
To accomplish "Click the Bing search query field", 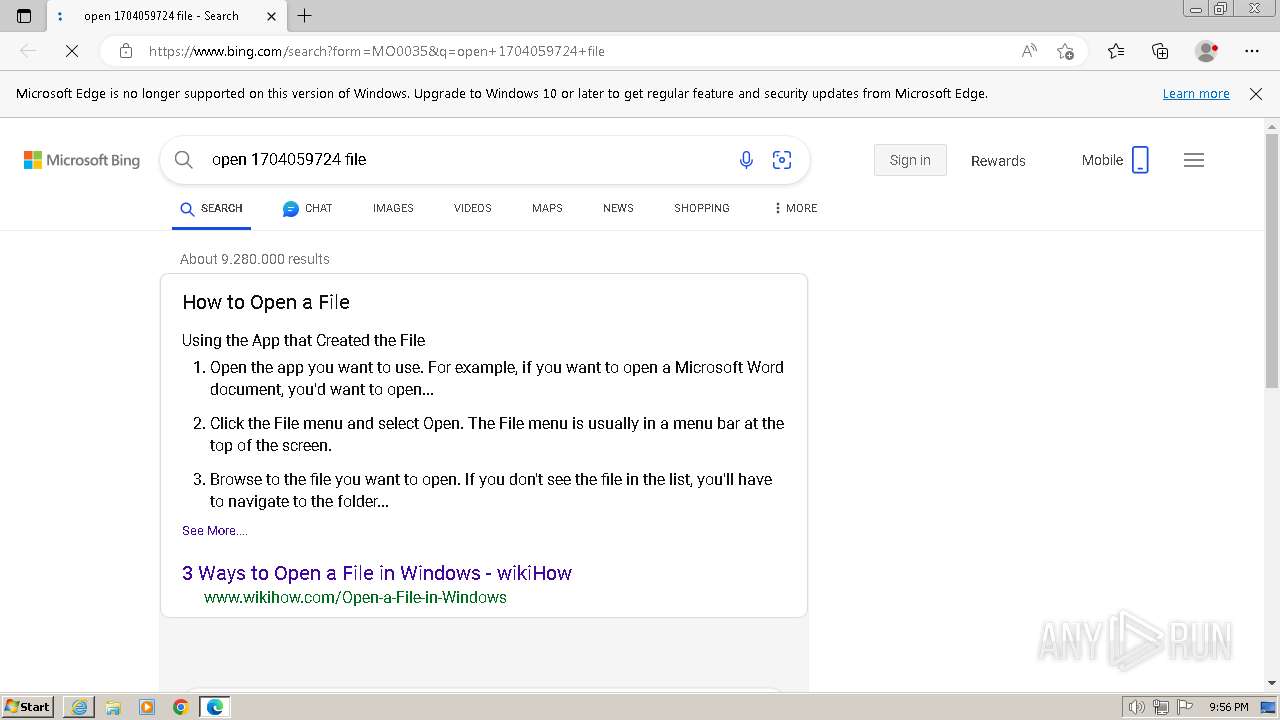I will pyautogui.click(x=465, y=160).
